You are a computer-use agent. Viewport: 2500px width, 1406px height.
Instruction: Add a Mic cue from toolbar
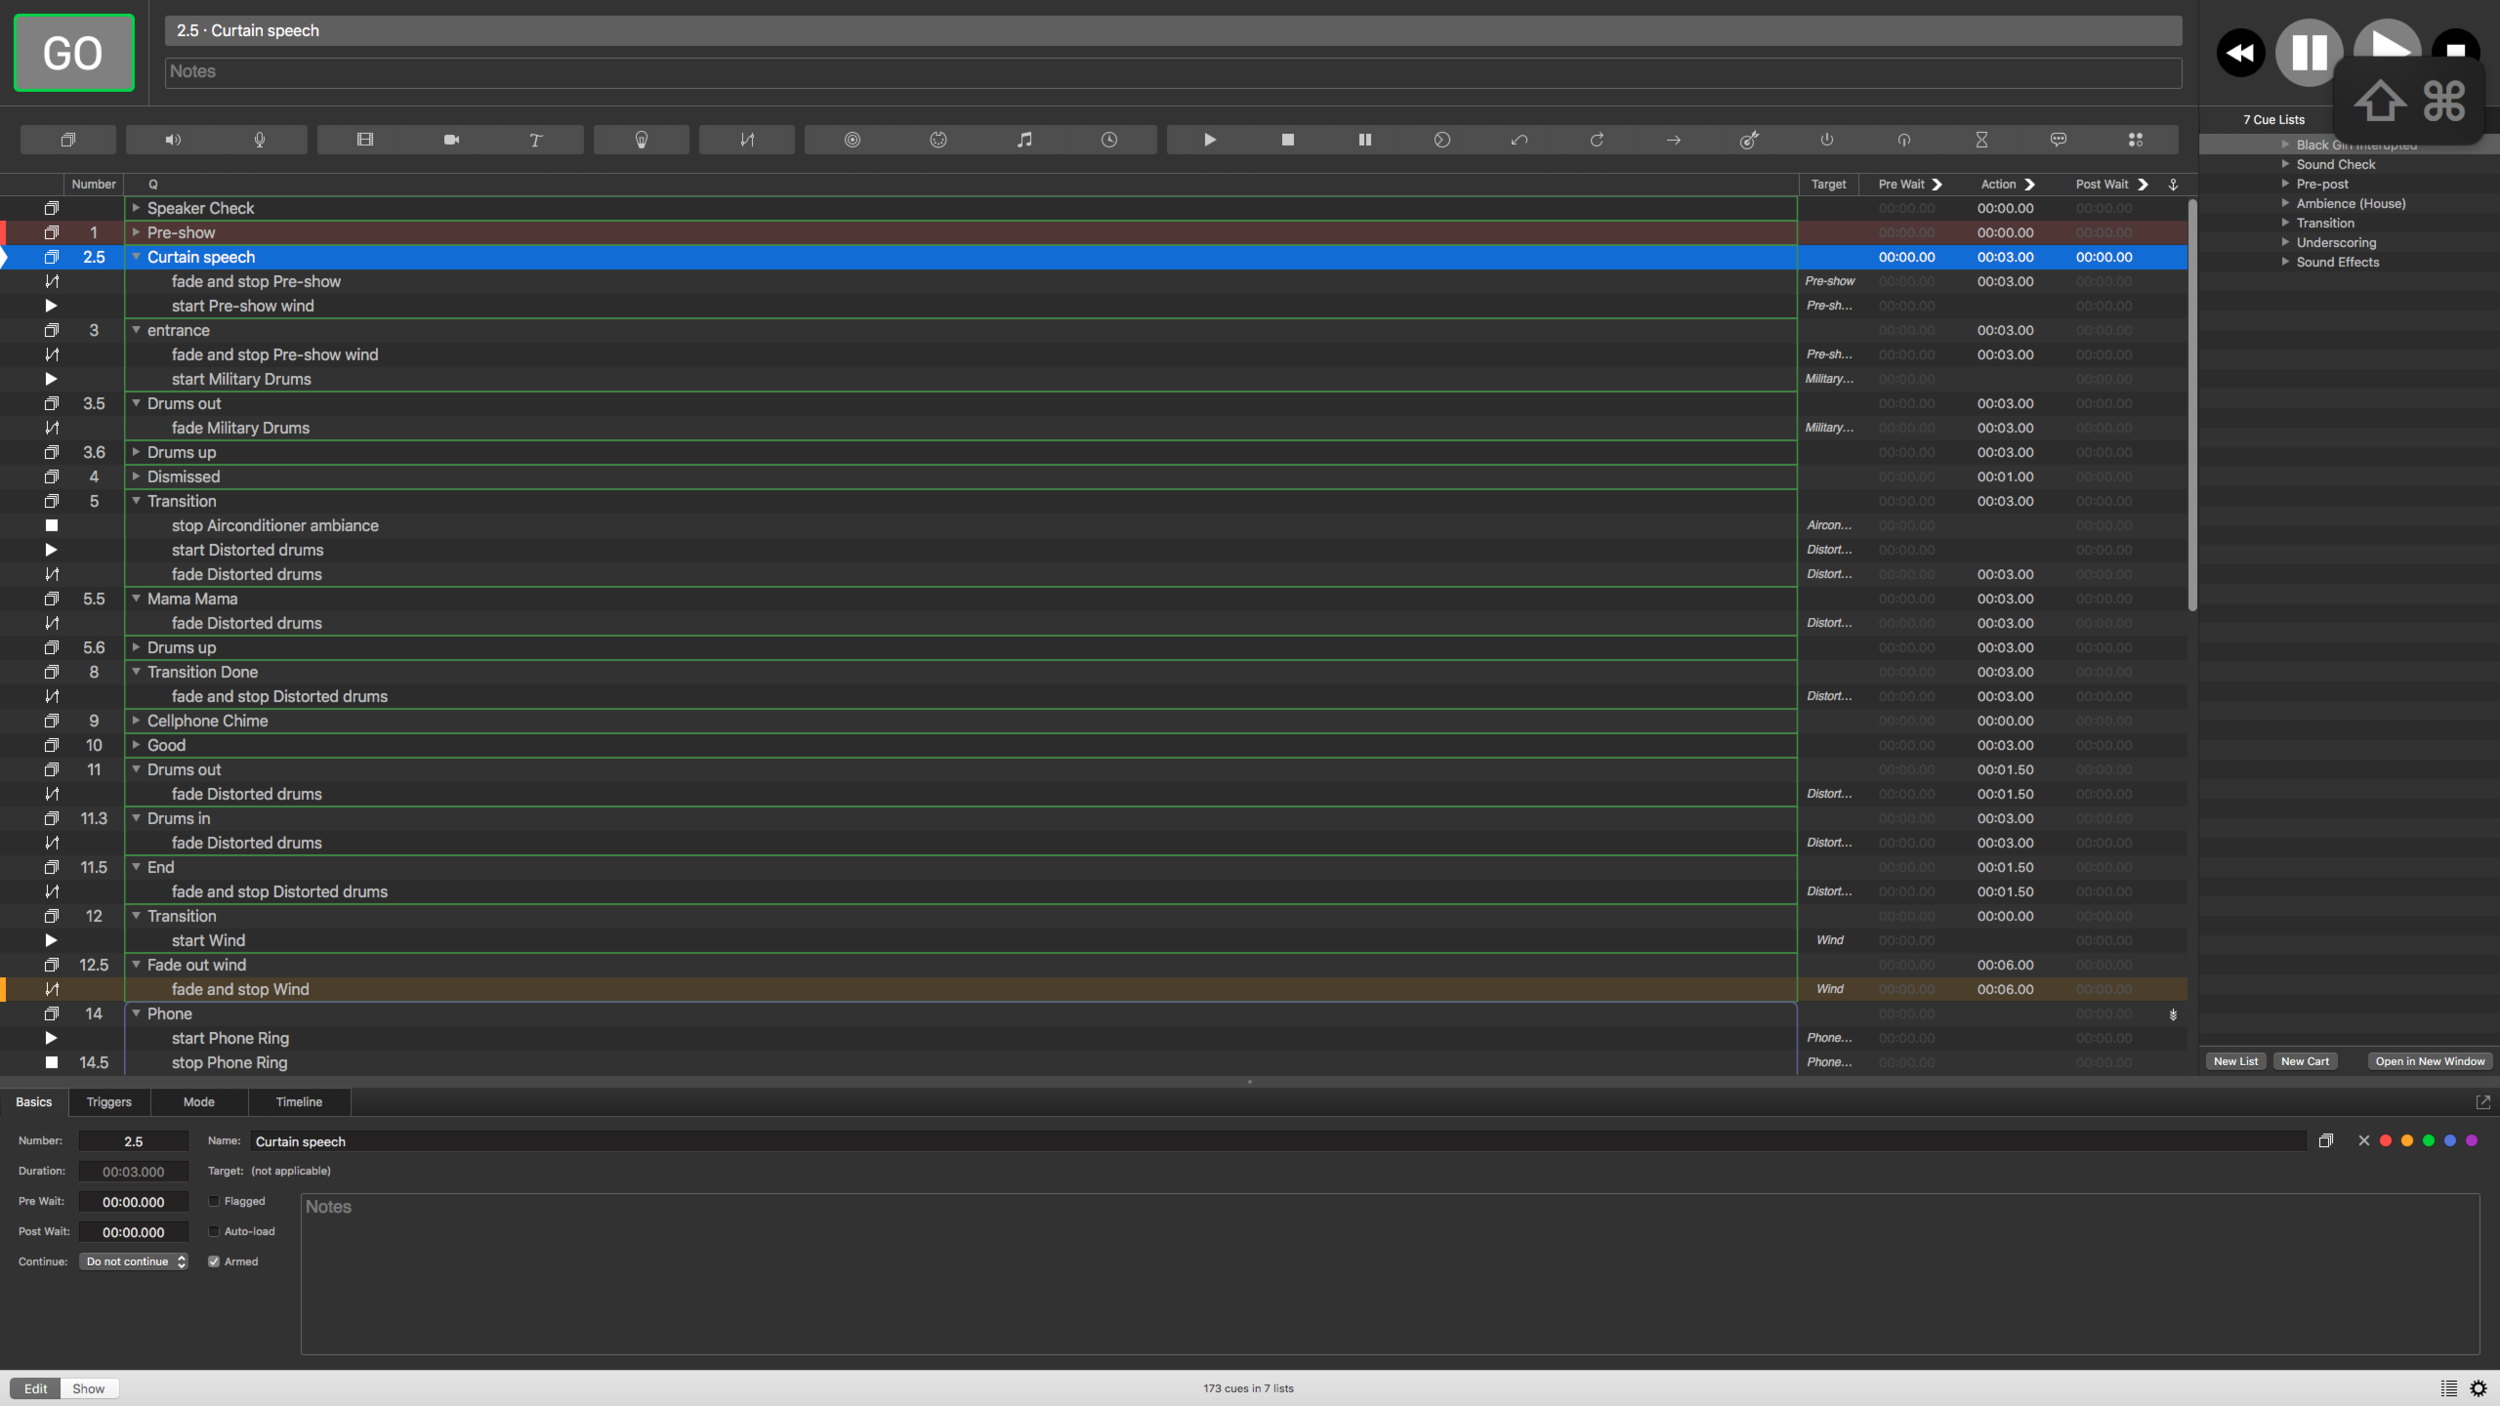(259, 140)
